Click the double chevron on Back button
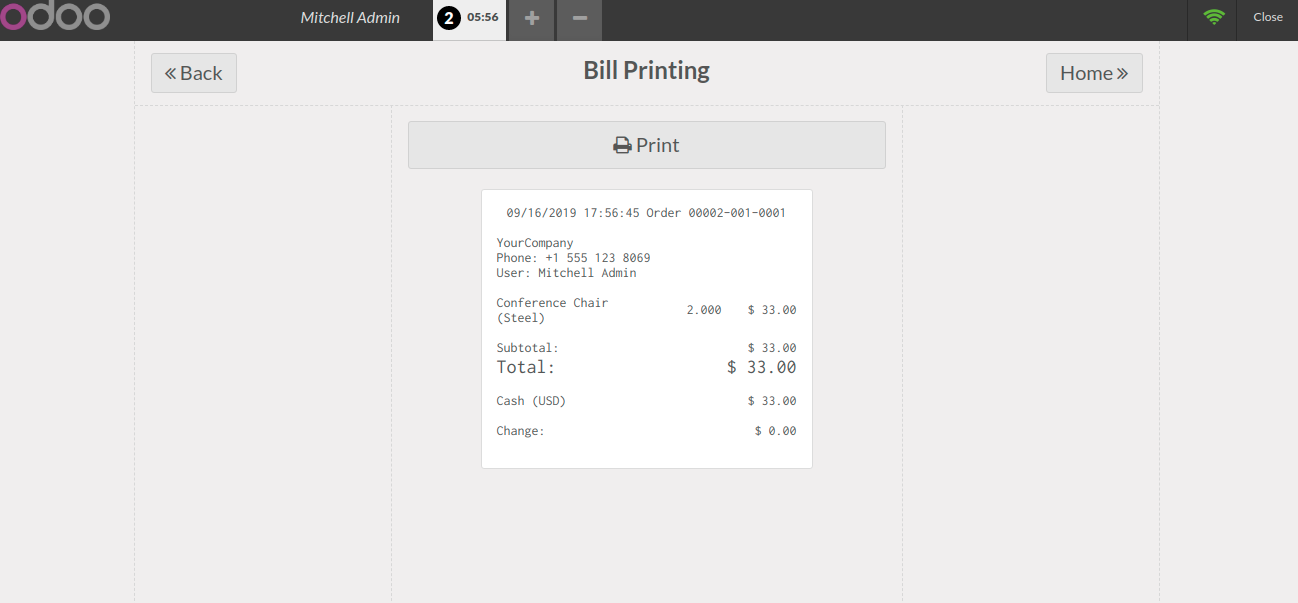 170,73
